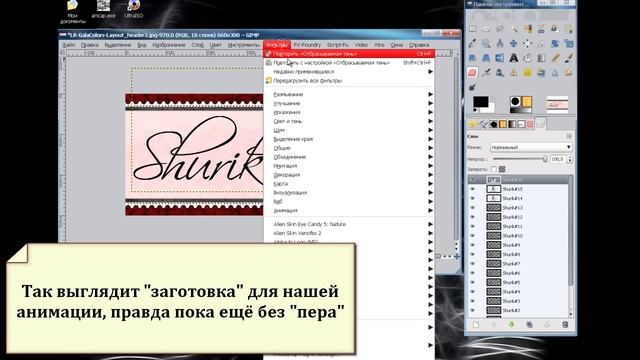Select the Scale tool

(569, 44)
